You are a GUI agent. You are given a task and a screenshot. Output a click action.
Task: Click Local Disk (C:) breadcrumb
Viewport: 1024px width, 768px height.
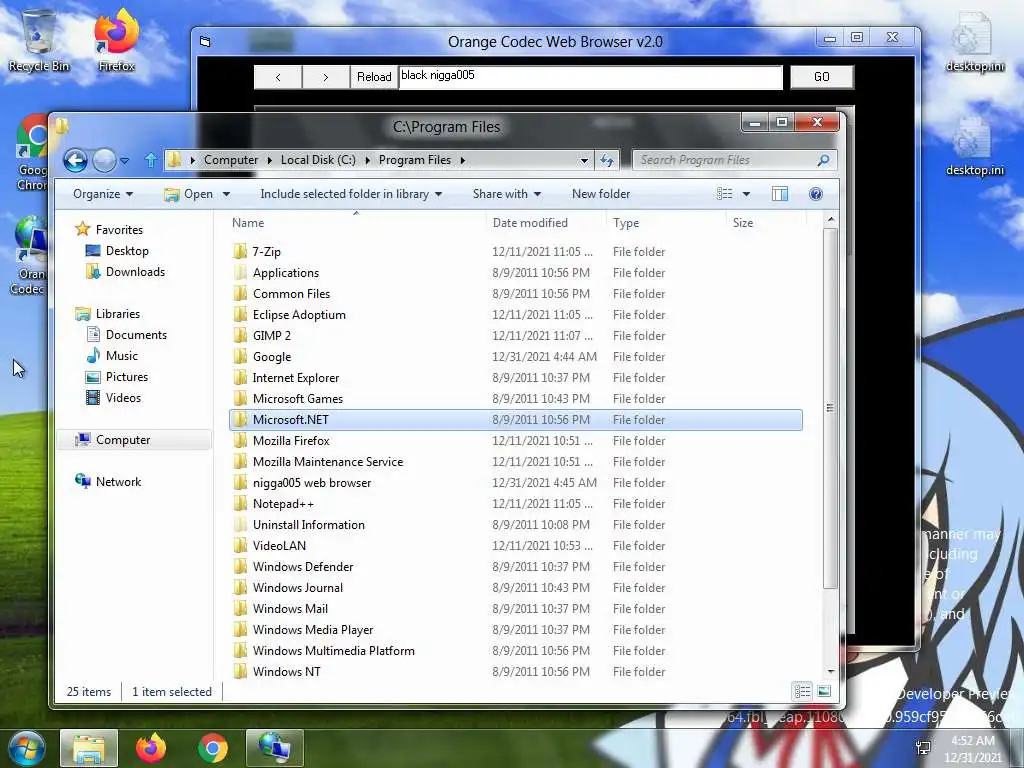click(318, 160)
